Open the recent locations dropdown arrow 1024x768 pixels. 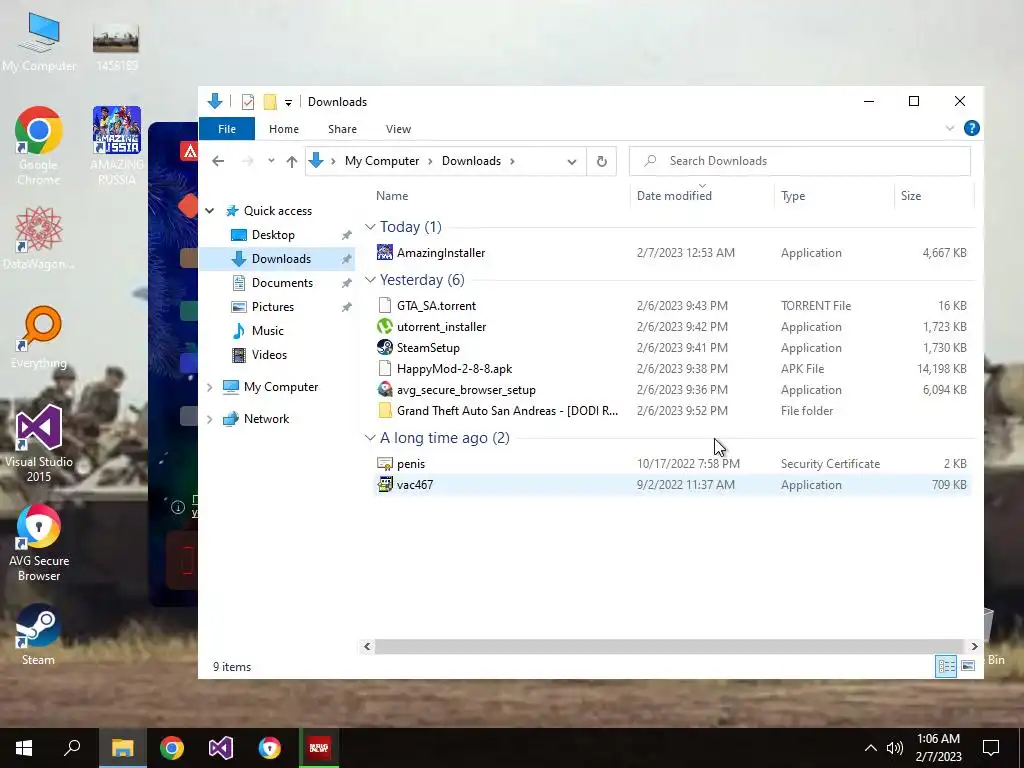click(271, 161)
